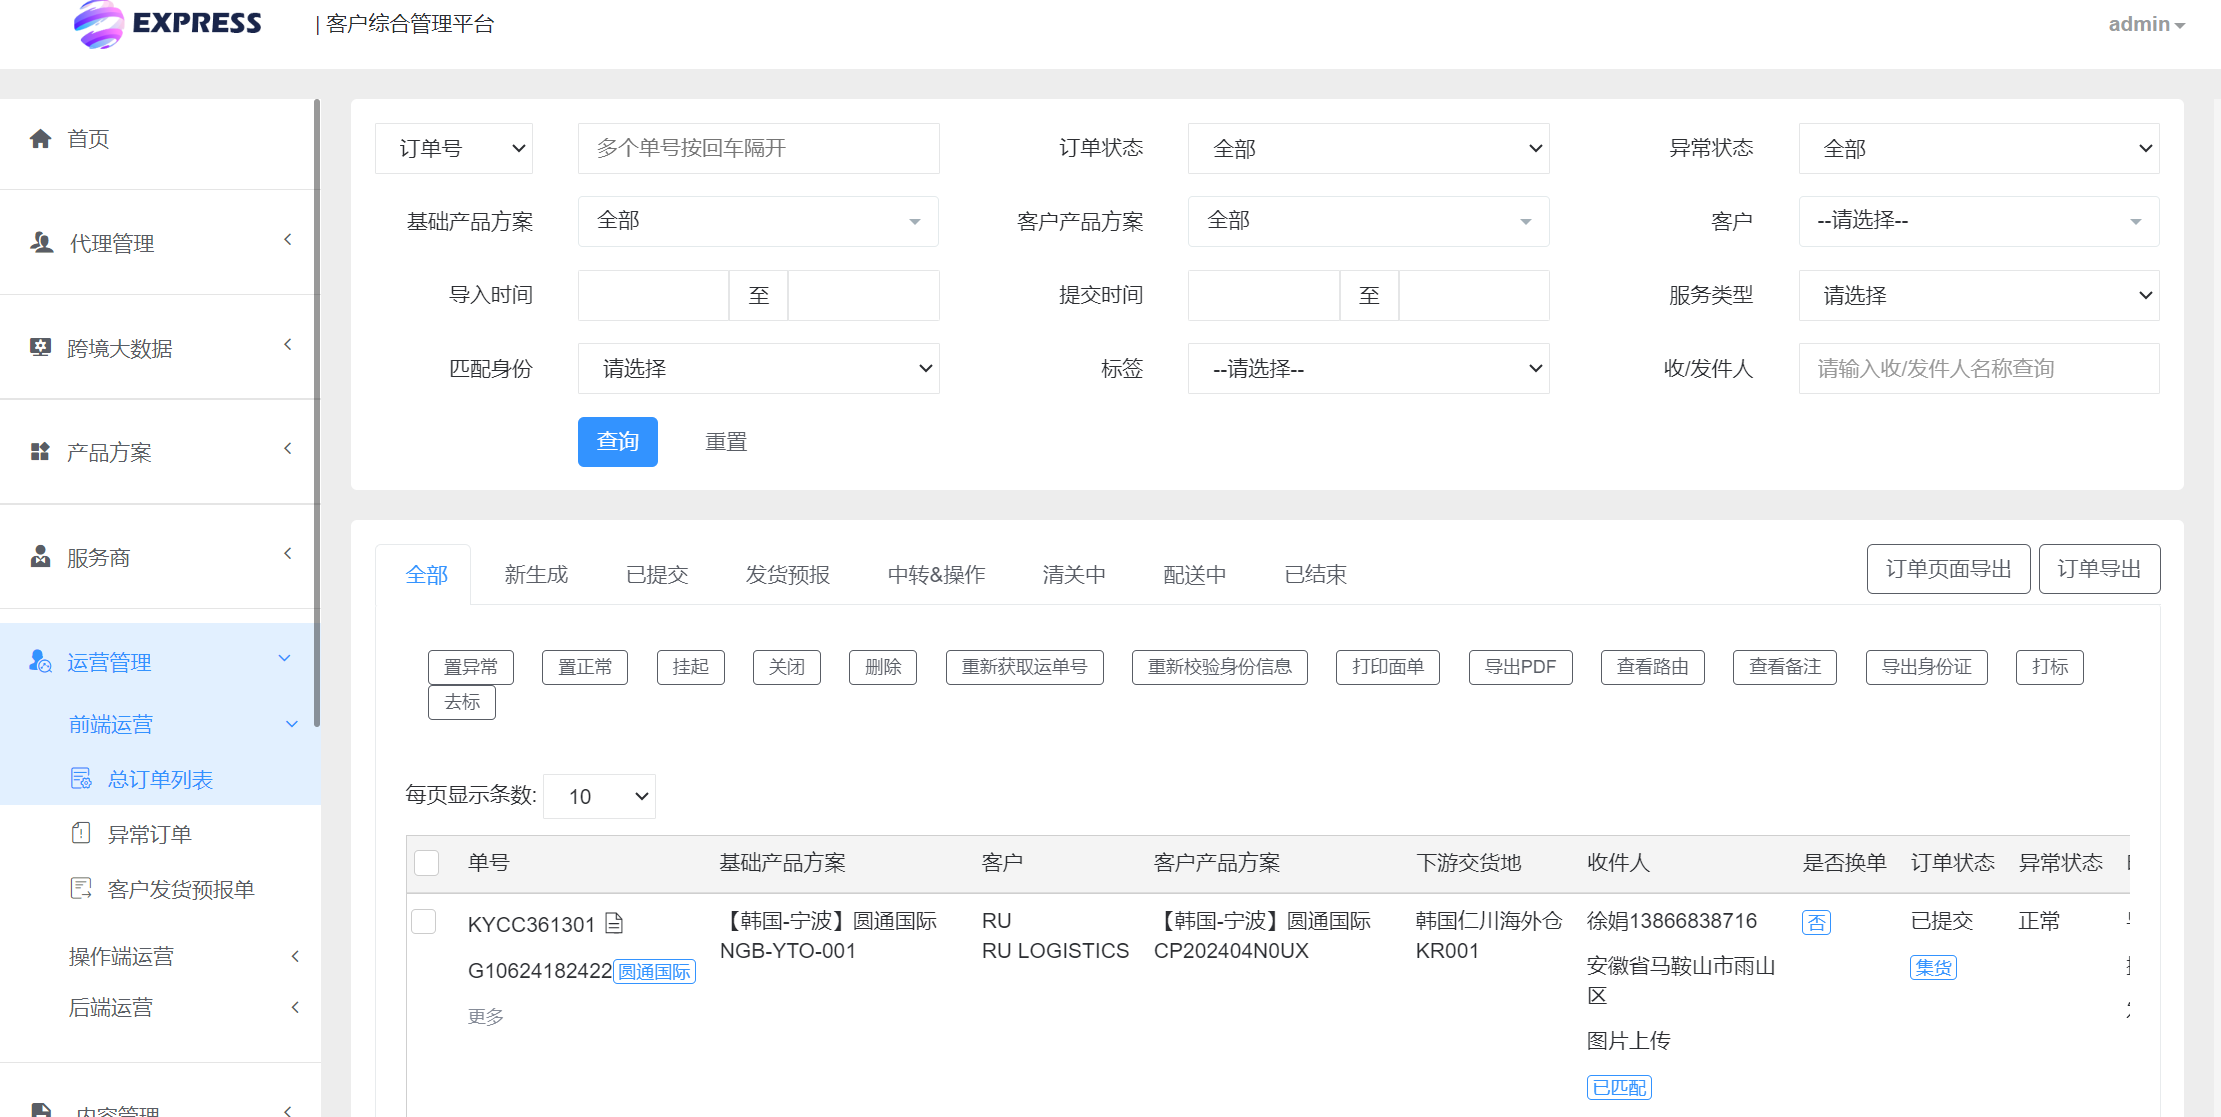Image resolution: width=2221 pixels, height=1117 pixels.
Task: Click the 查询 search button
Action: coord(618,442)
